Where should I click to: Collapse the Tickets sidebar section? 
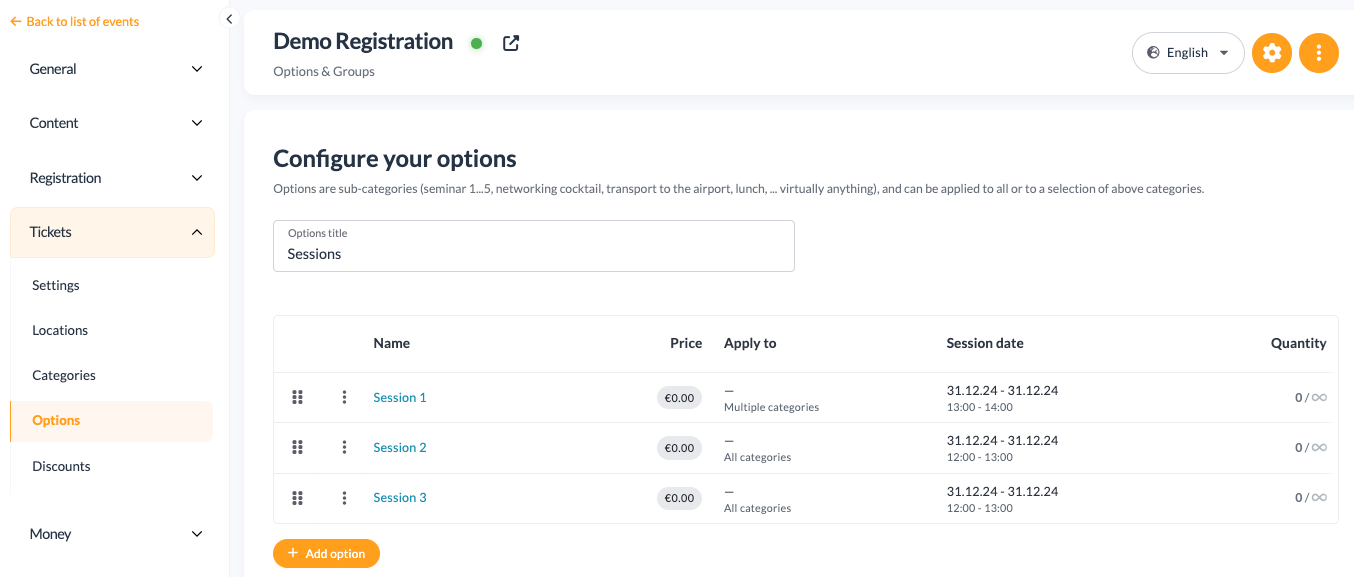pyautogui.click(x=112, y=232)
